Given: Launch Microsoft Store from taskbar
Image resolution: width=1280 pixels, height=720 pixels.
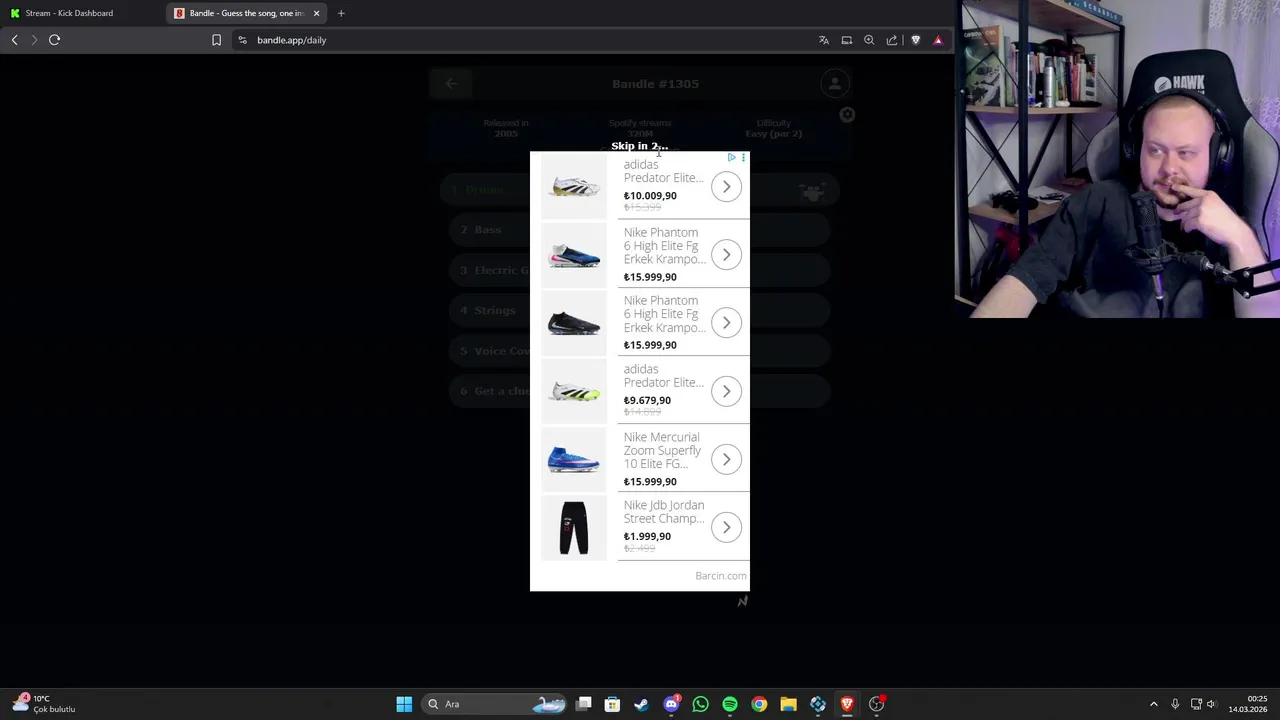Looking at the screenshot, I should coord(612,704).
